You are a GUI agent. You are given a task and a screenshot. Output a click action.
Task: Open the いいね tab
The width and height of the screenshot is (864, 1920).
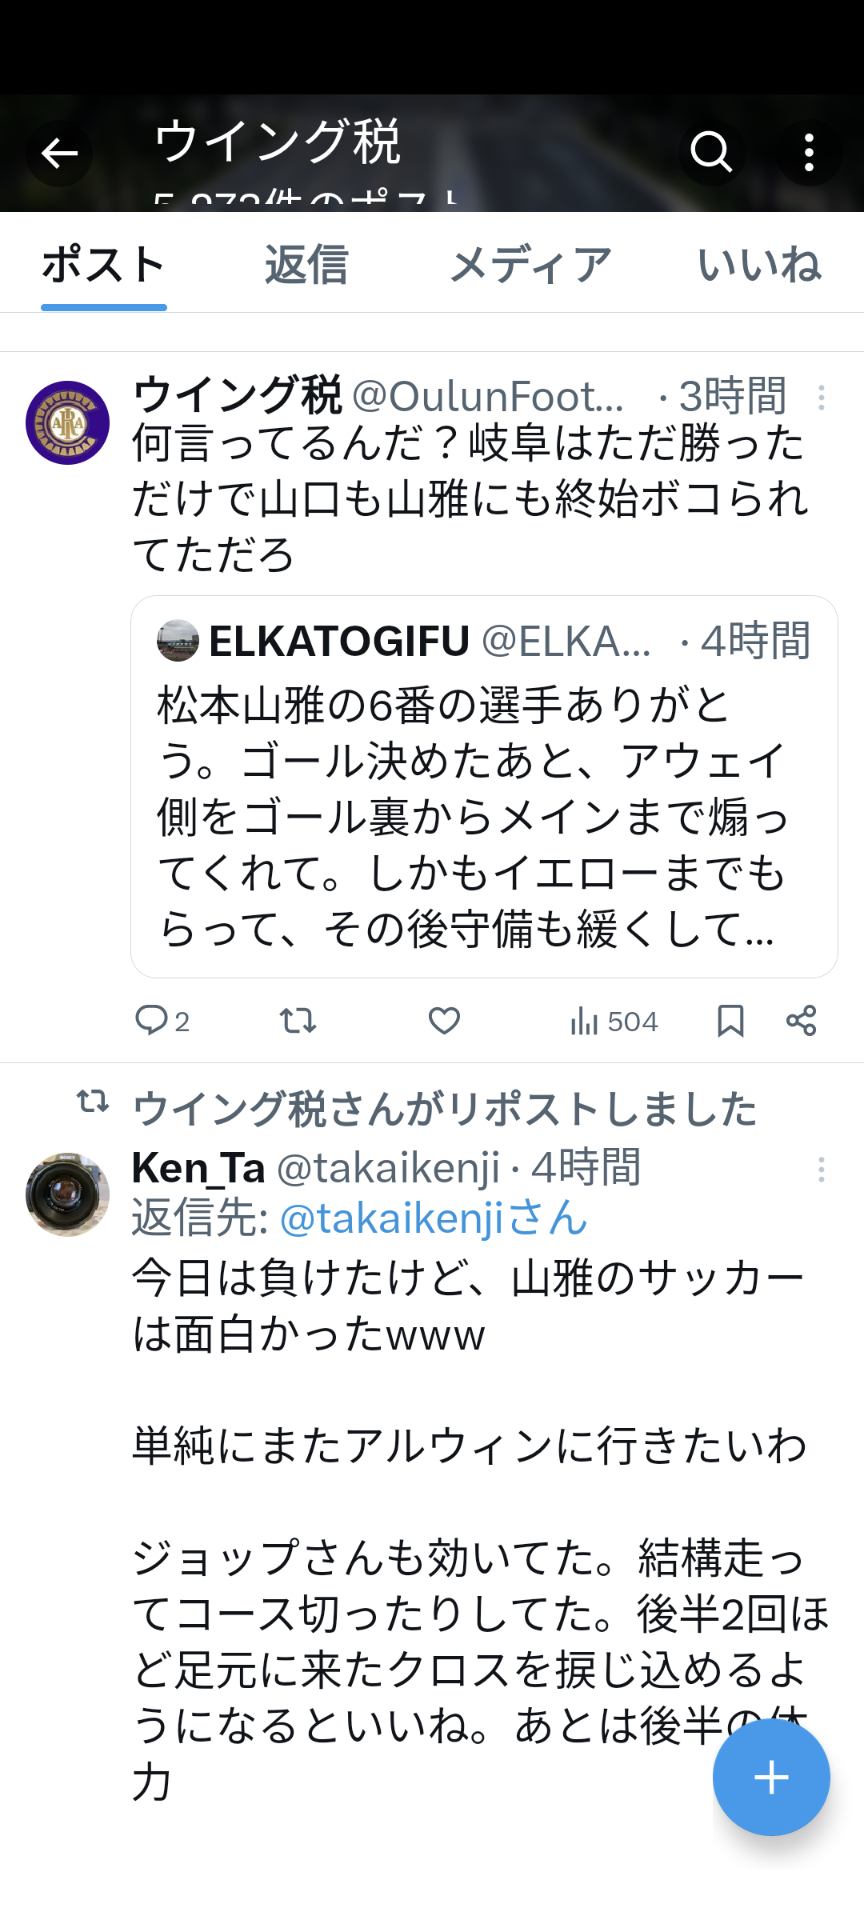click(760, 266)
